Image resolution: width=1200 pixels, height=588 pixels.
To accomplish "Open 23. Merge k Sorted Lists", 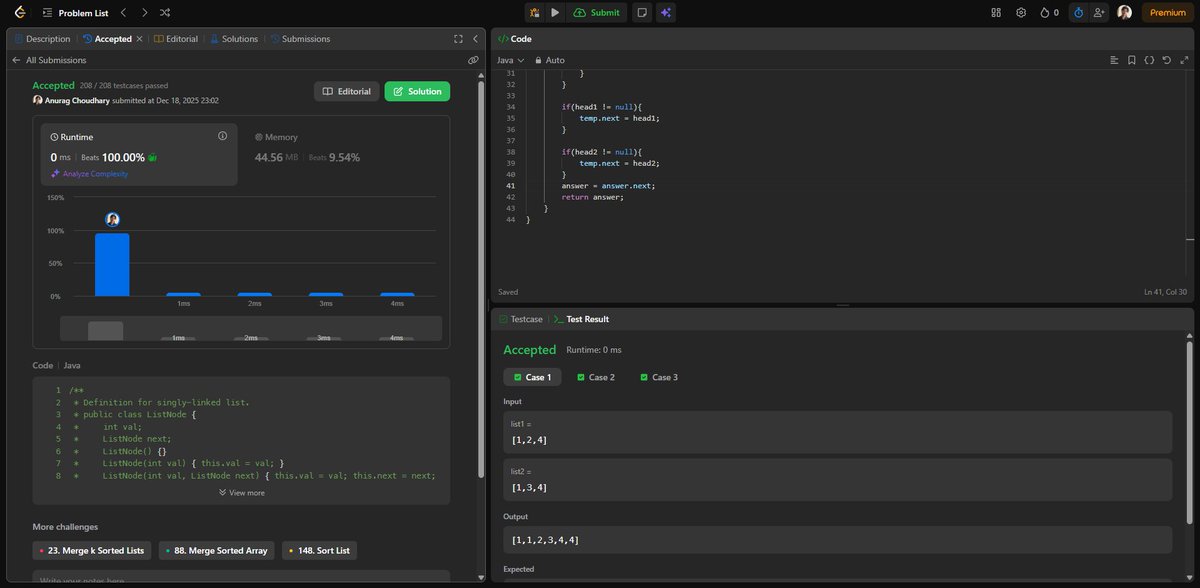I will coord(92,550).
